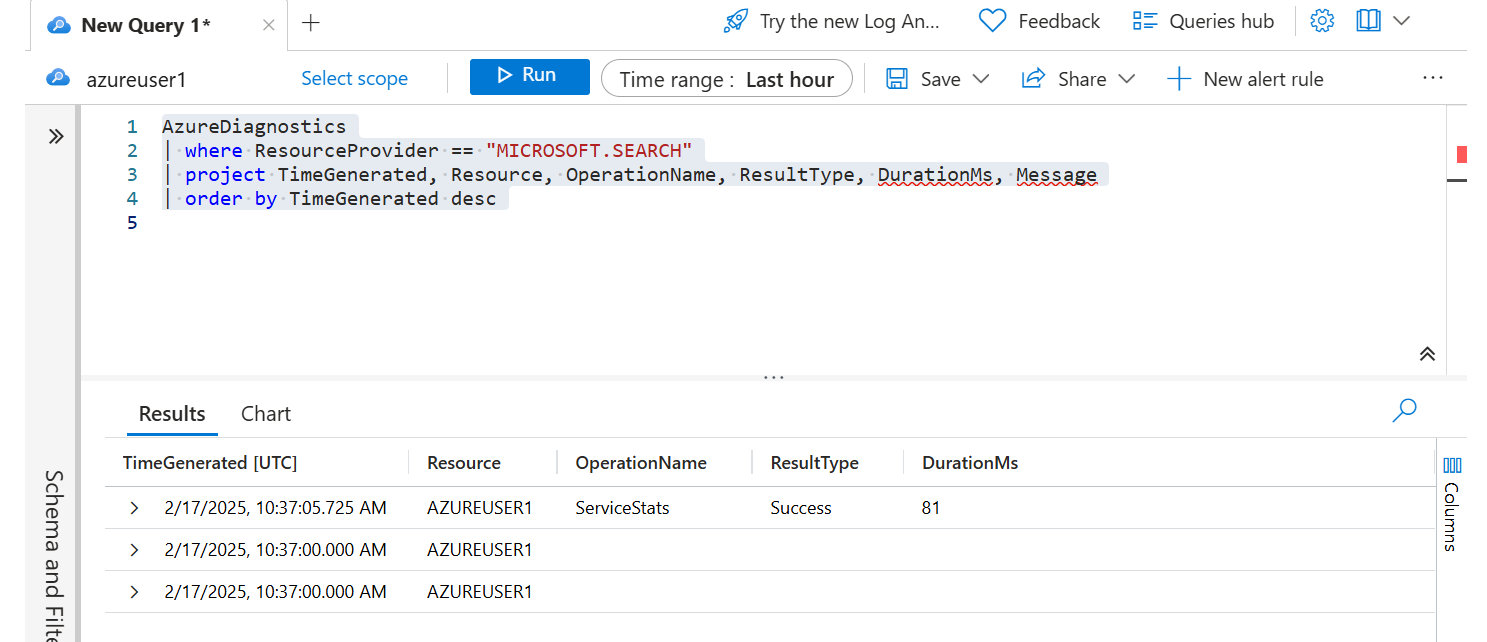Close the New Query 1 tab
The width and height of the screenshot is (1487, 642).
(x=268, y=25)
